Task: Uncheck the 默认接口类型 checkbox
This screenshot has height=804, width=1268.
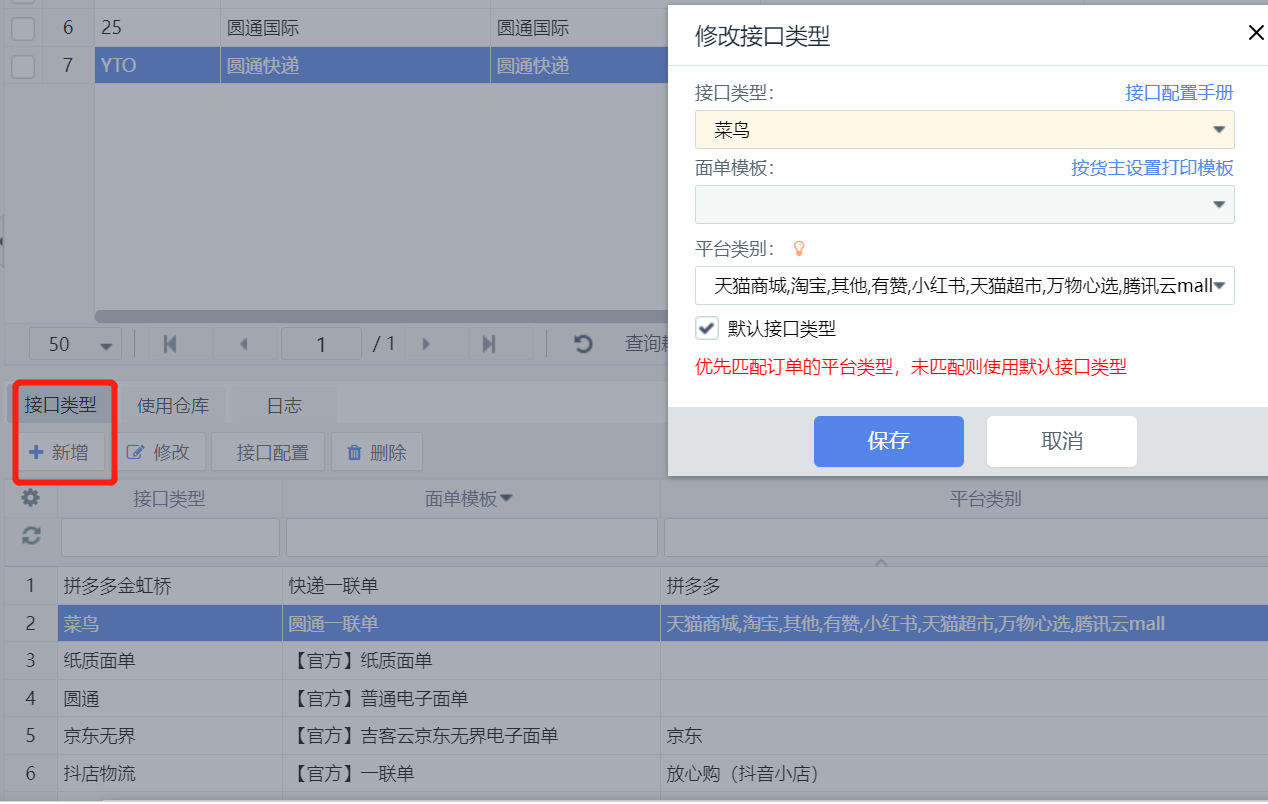Action: (x=707, y=328)
